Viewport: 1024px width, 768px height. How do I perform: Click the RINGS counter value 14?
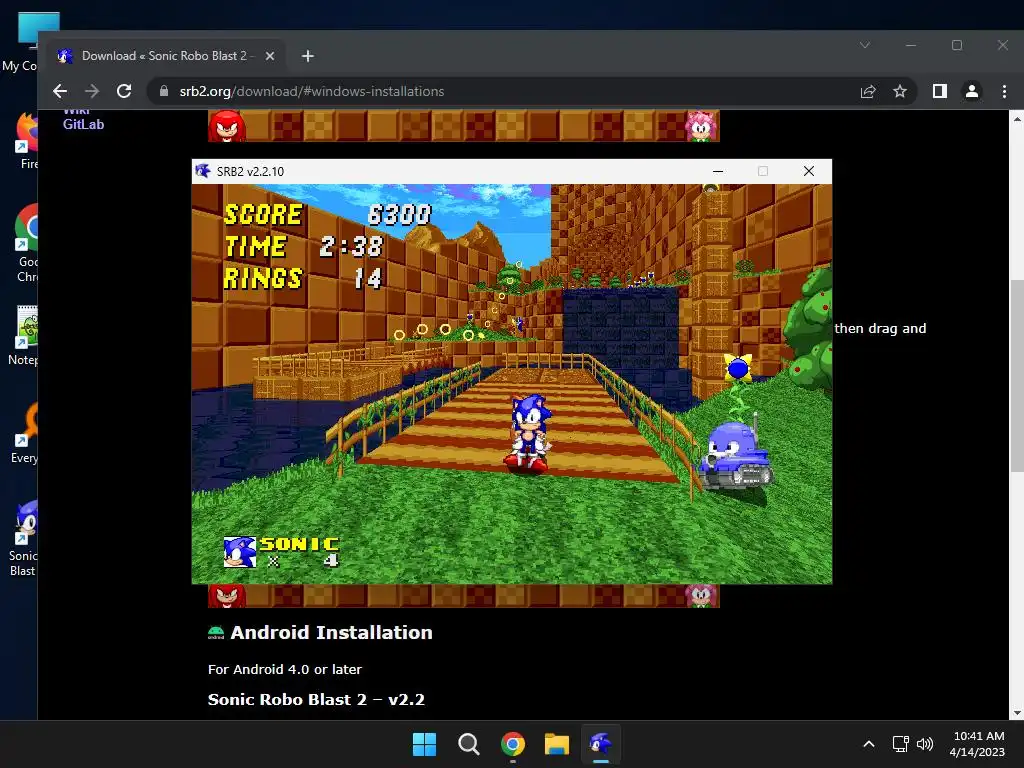click(x=368, y=279)
